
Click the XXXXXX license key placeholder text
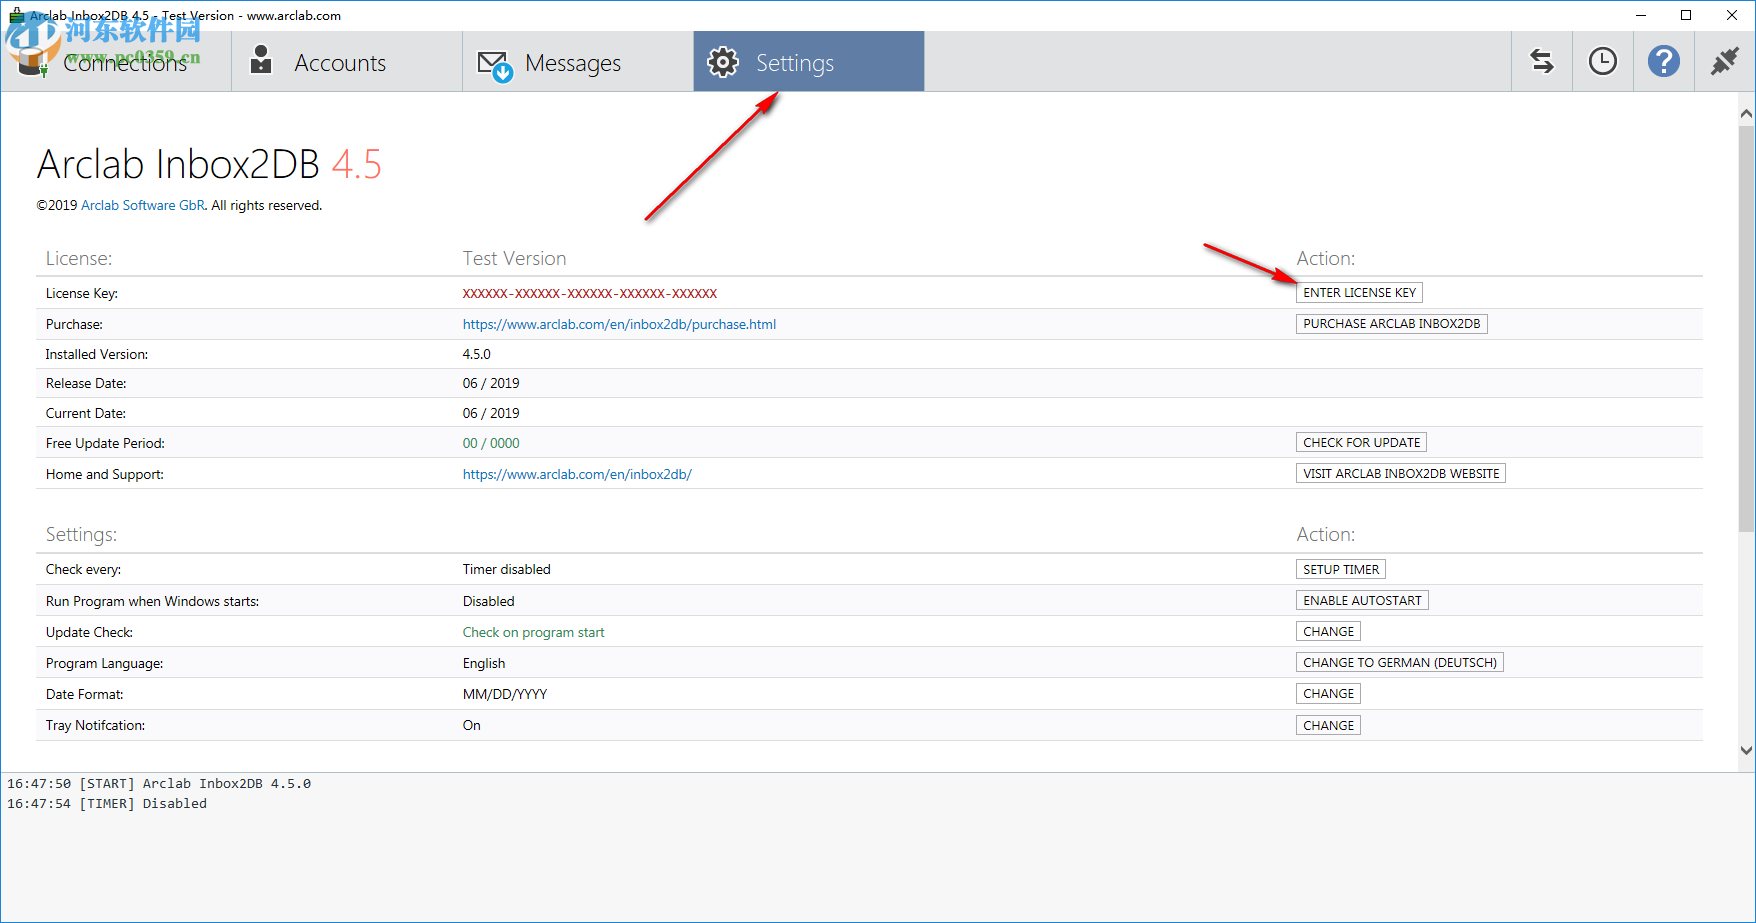[x=590, y=293]
